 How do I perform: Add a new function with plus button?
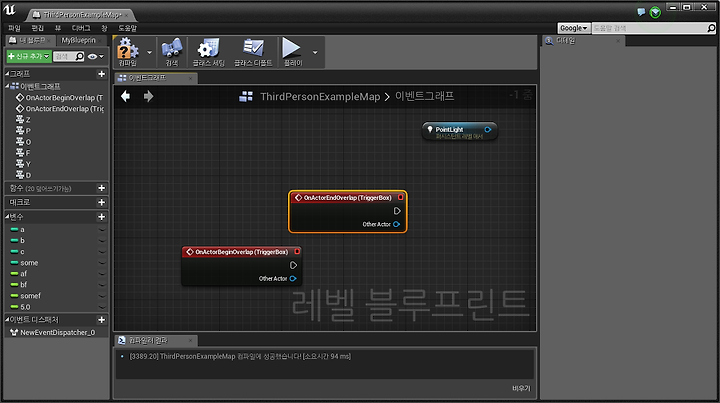tap(101, 188)
